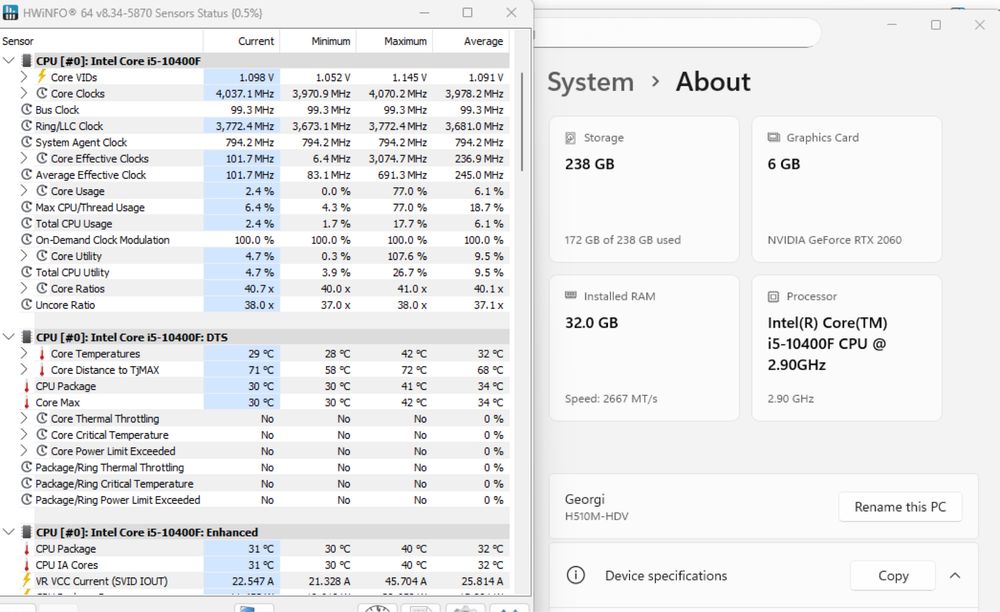Click the HWiNFO app icon in title bar
Screen dimensions: 1000x612
click(x=10, y=12)
